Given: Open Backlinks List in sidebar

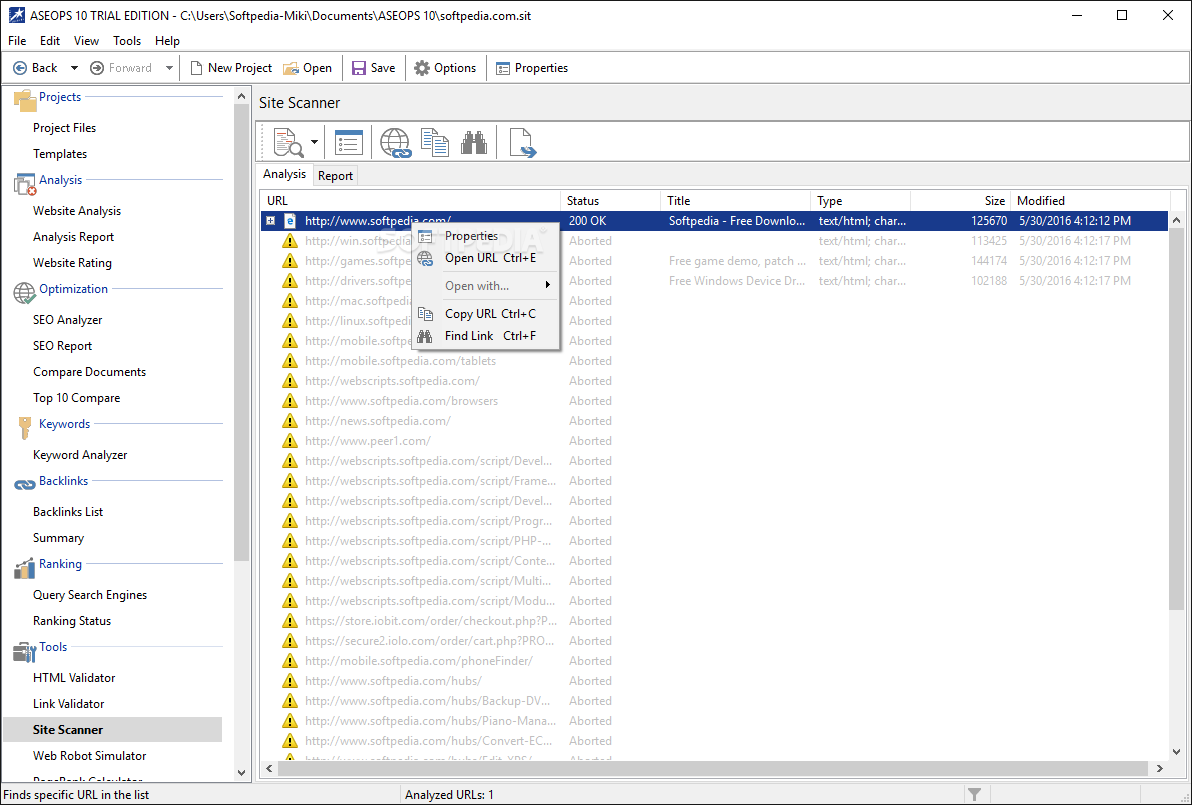Looking at the screenshot, I should coord(68,512).
